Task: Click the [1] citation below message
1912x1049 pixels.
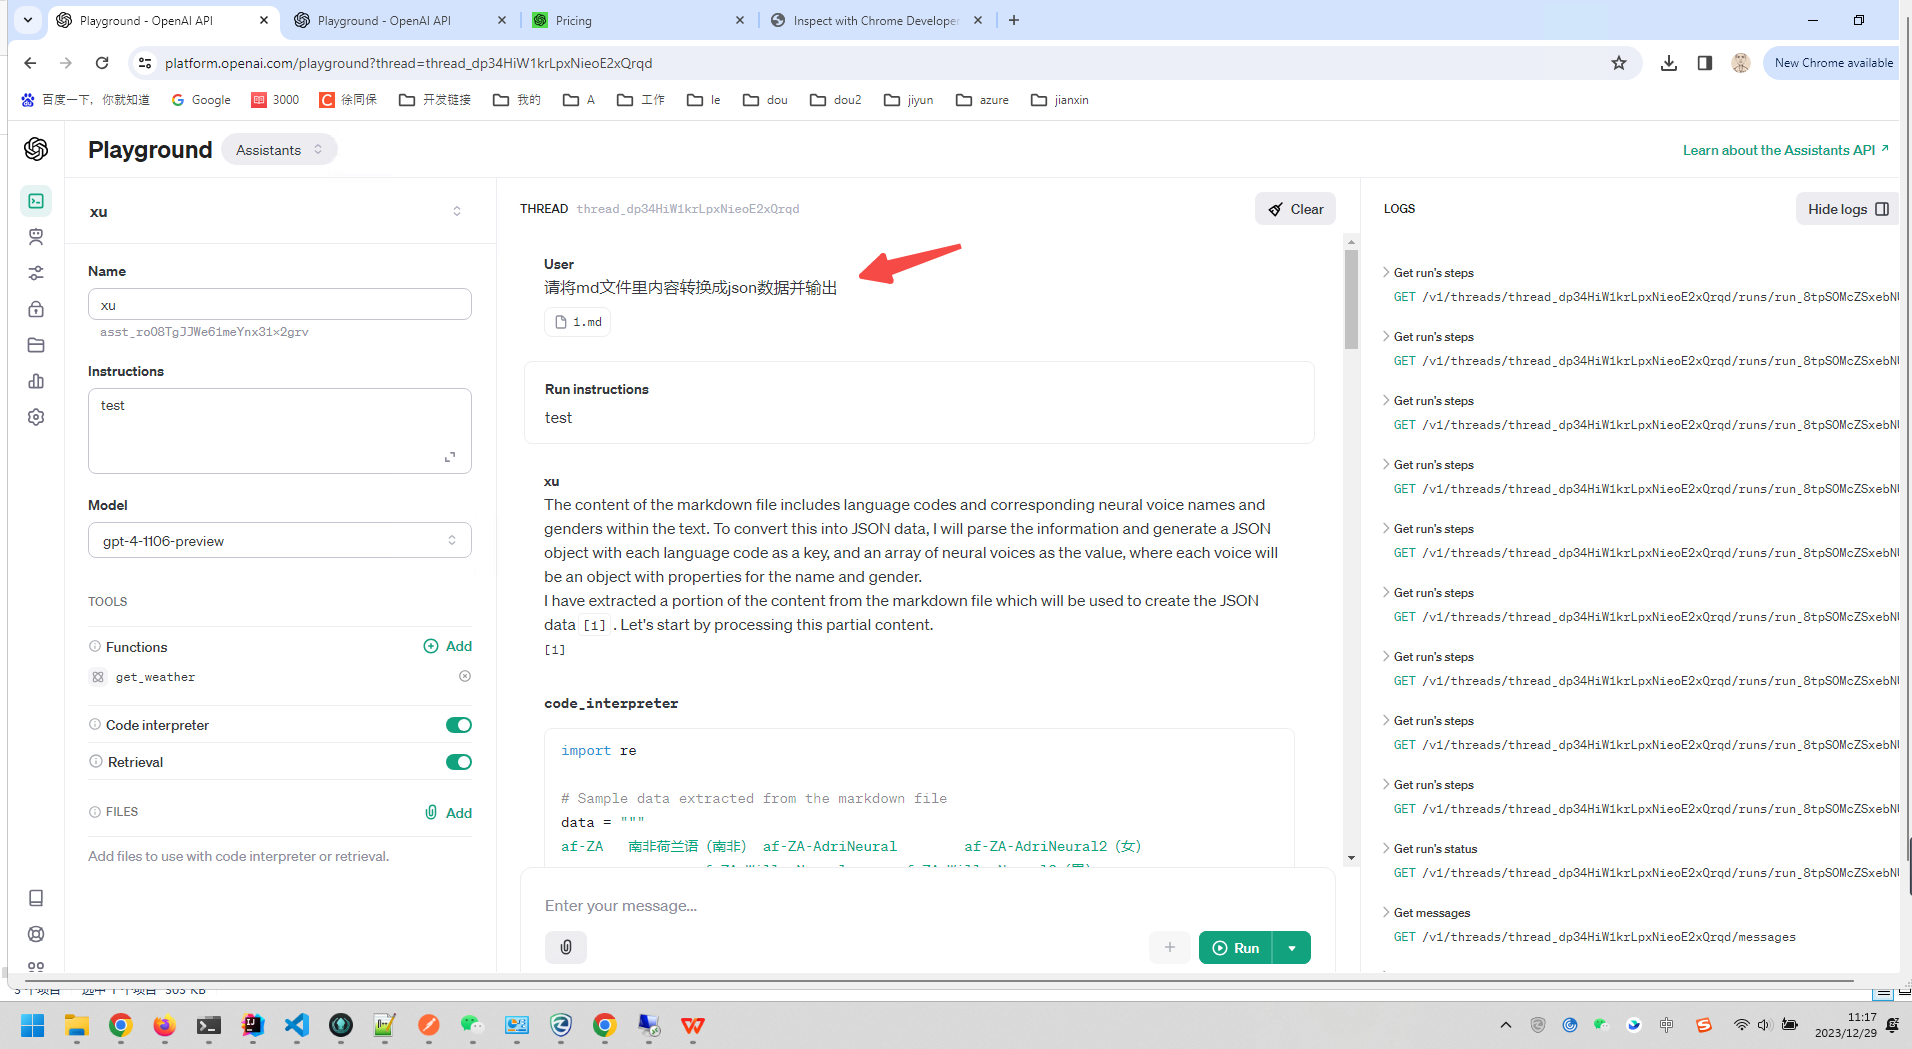Action: (555, 649)
